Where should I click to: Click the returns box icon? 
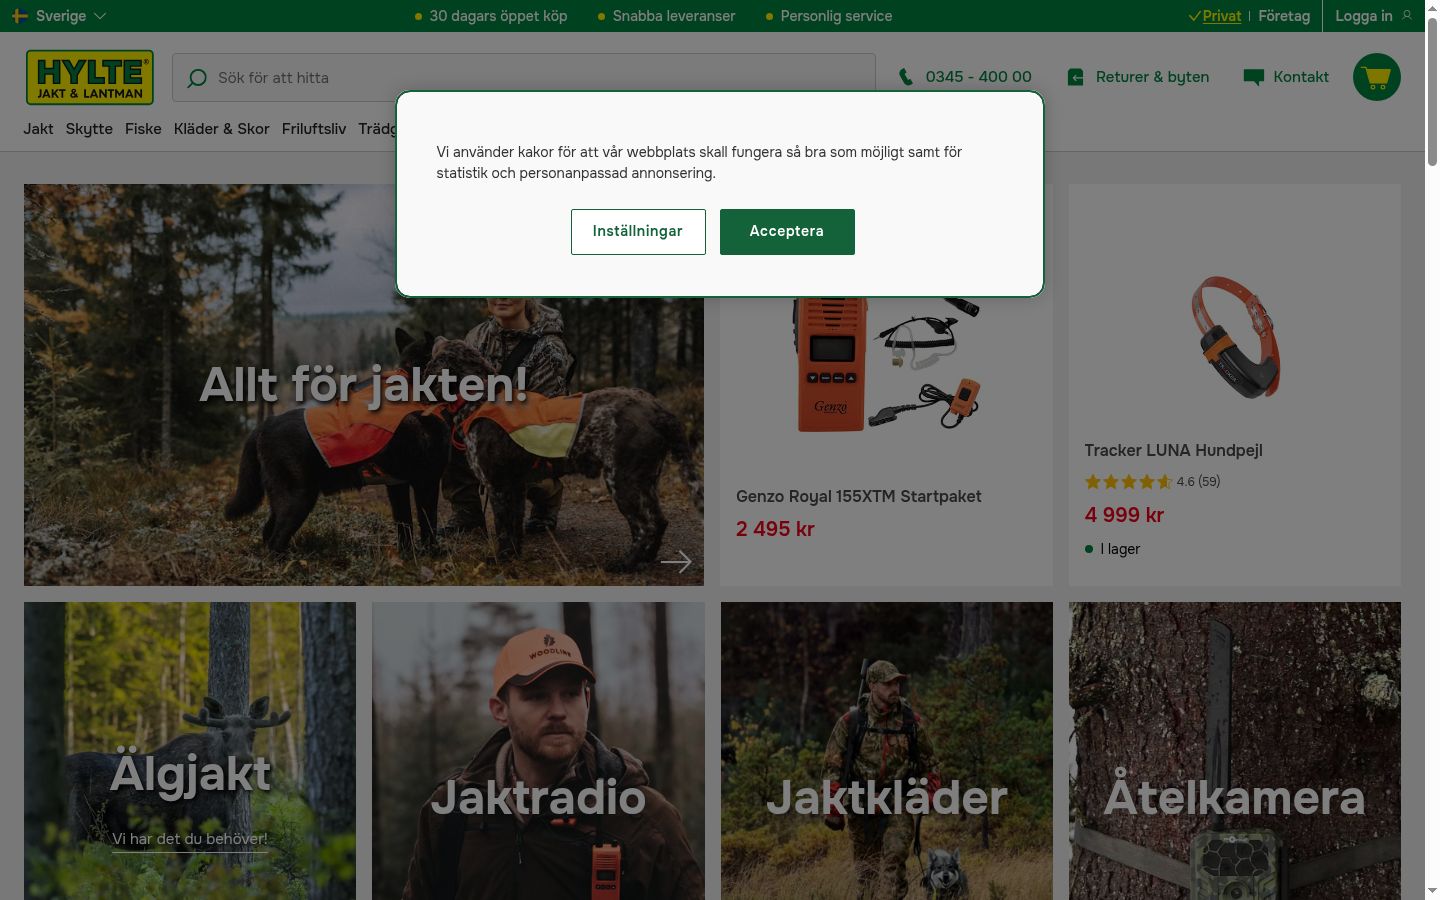(x=1076, y=77)
